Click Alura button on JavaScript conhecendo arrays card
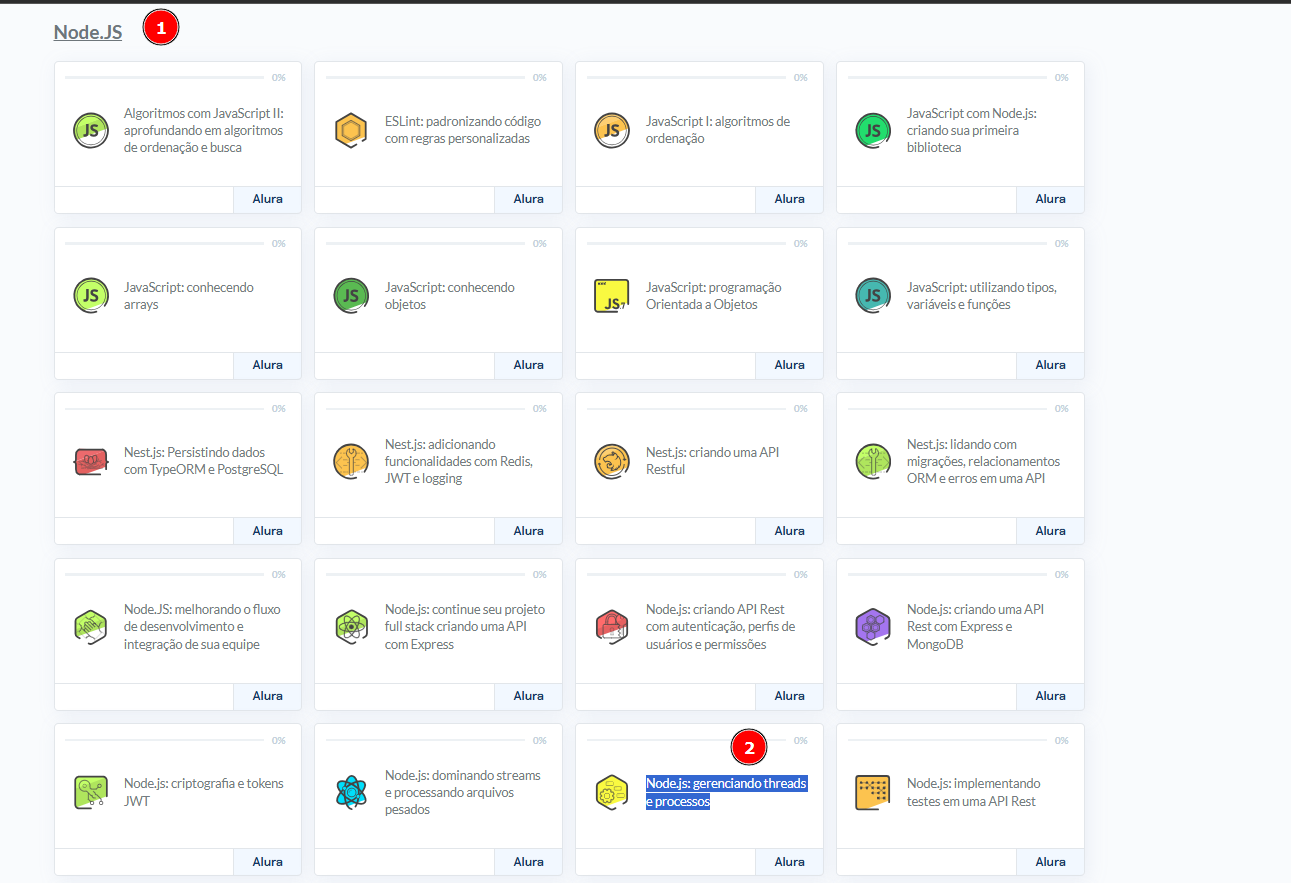This screenshot has height=883, width=1291. (267, 365)
